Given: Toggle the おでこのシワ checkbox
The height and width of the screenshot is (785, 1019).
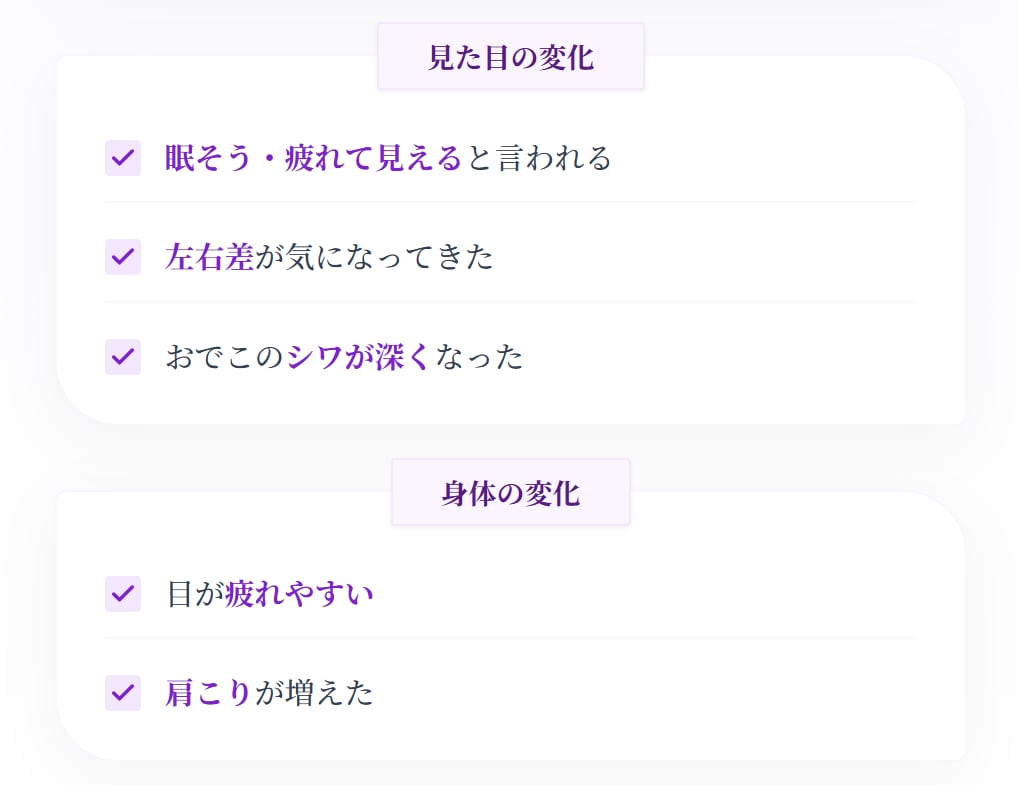Looking at the screenshot, I should point(122,356).
